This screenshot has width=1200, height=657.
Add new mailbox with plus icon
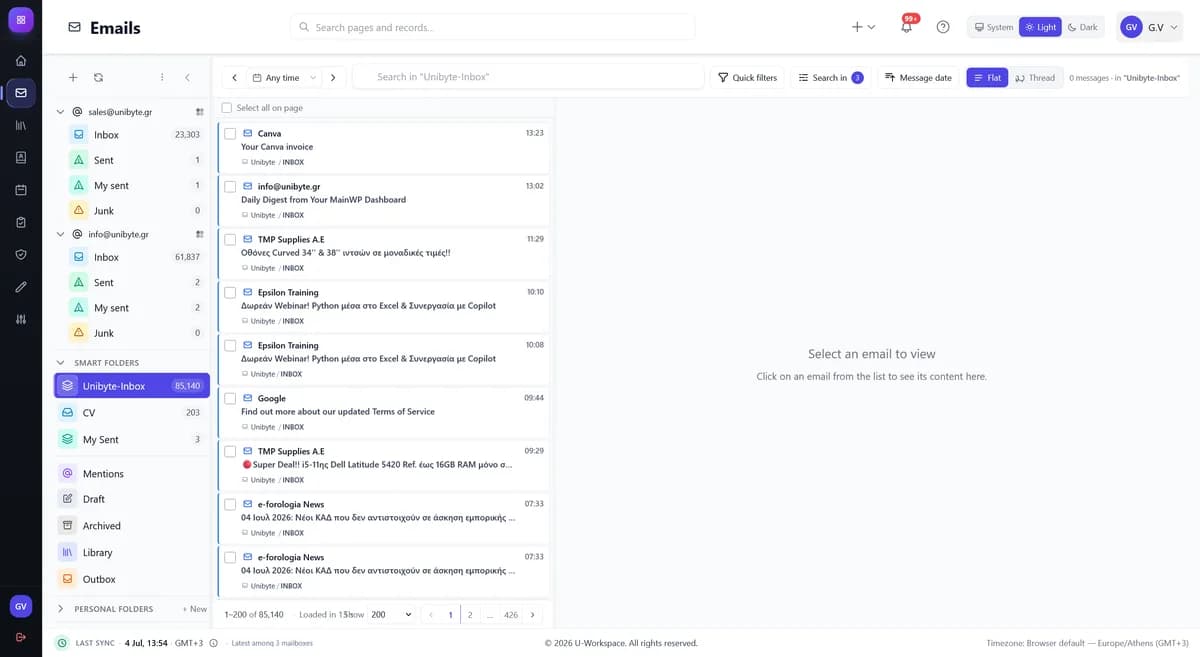(73, 77)
